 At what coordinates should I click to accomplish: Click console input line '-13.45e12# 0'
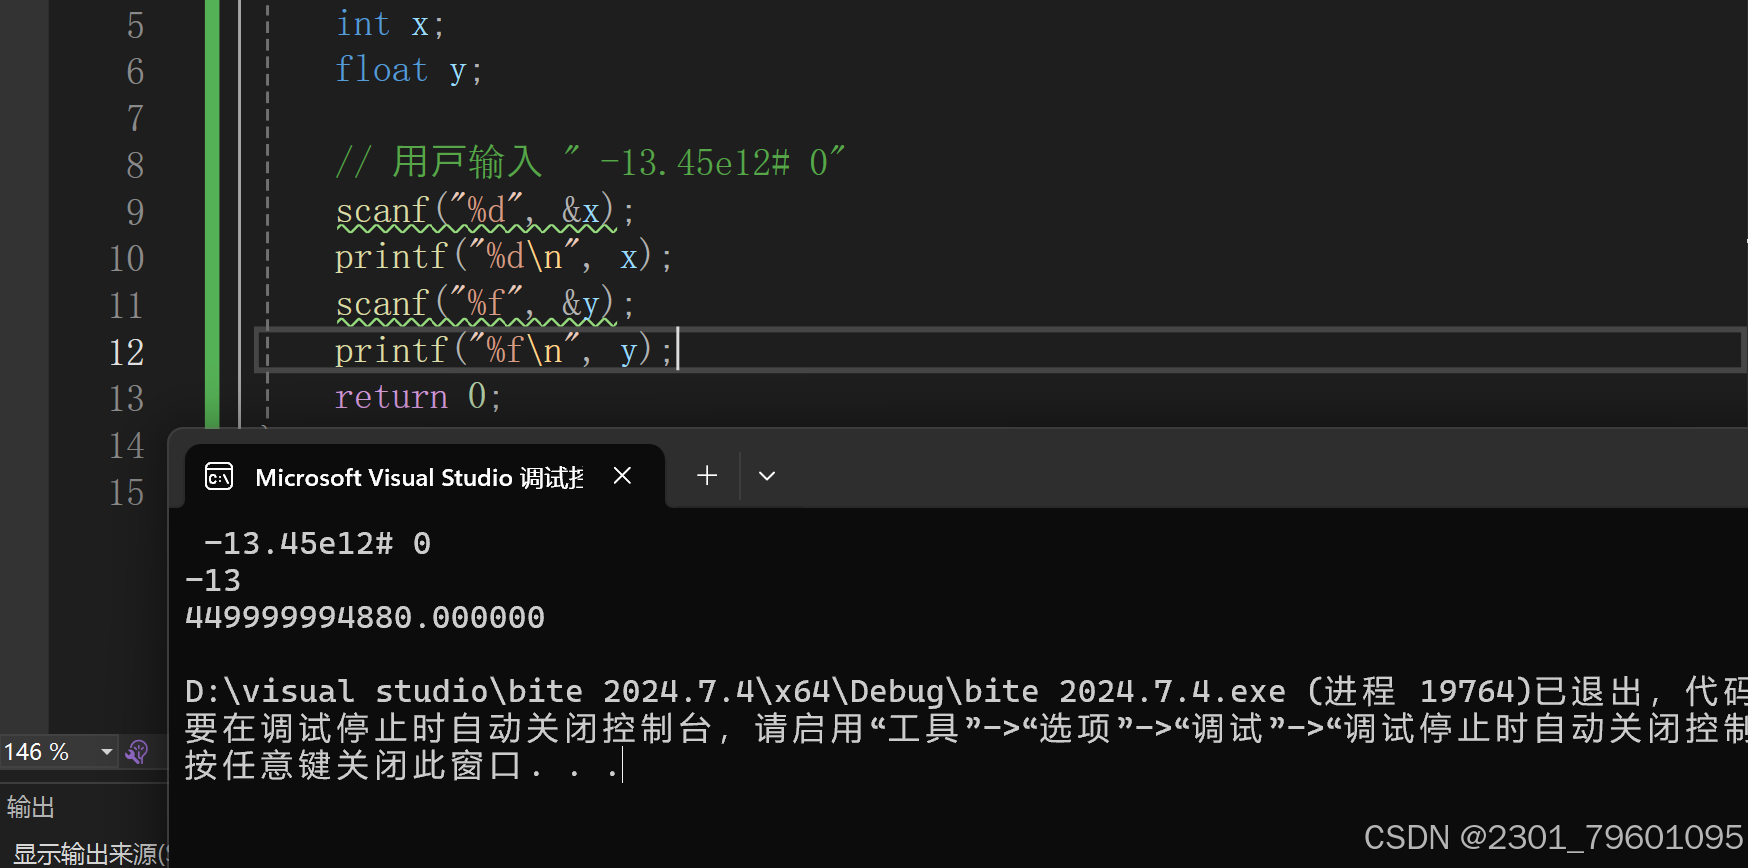pyautogui.click(x=317, y=544)
